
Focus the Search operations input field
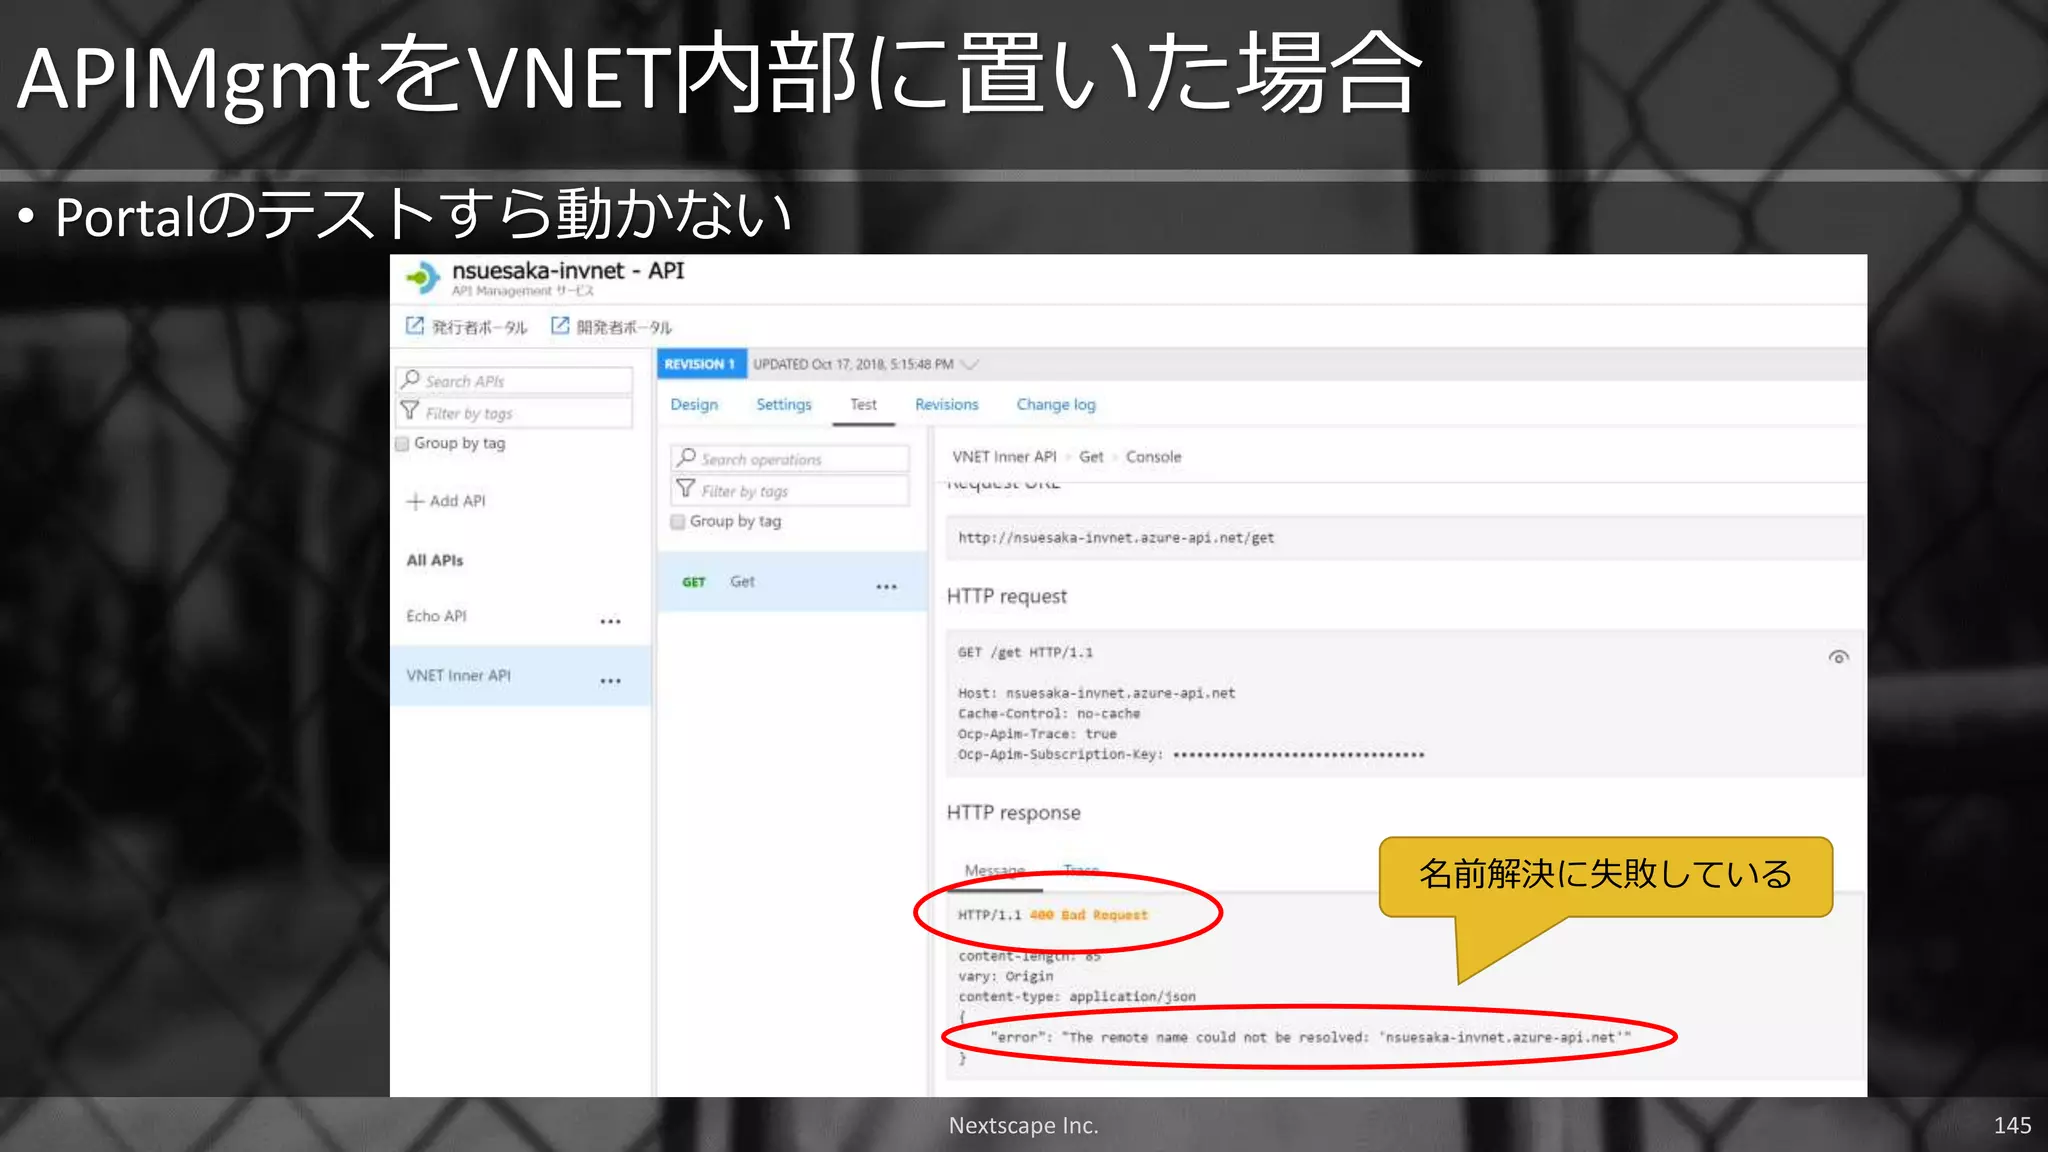(x=790, y=459)
